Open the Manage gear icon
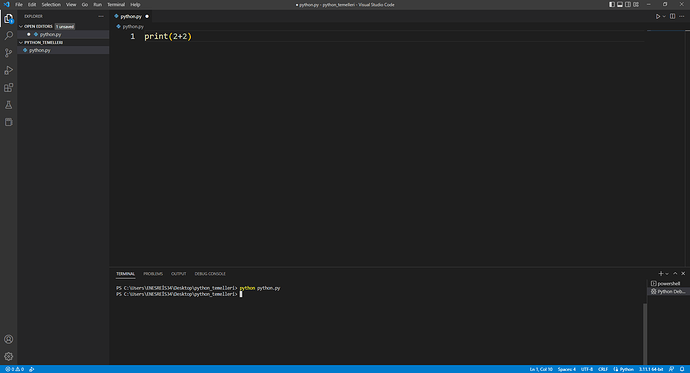Viewport: 690px width, 373px height. click(8, 356)
